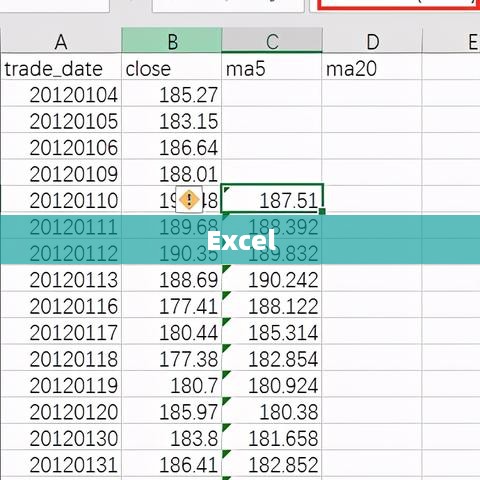
Task: Select cell with date 20120131
Action: tap(61, 464)
